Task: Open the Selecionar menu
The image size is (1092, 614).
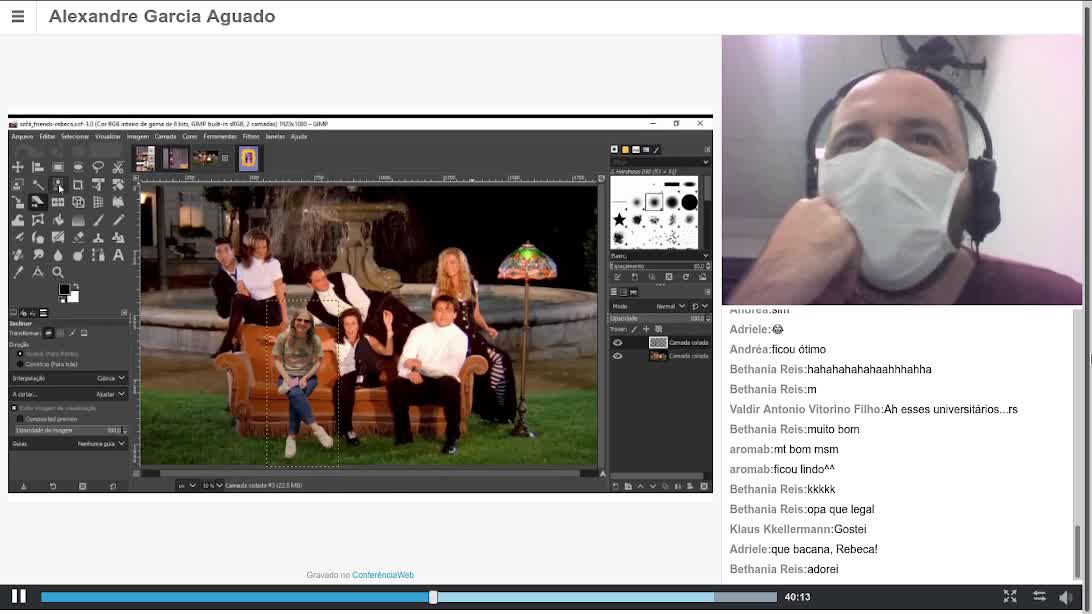Action: click(75, 136)
